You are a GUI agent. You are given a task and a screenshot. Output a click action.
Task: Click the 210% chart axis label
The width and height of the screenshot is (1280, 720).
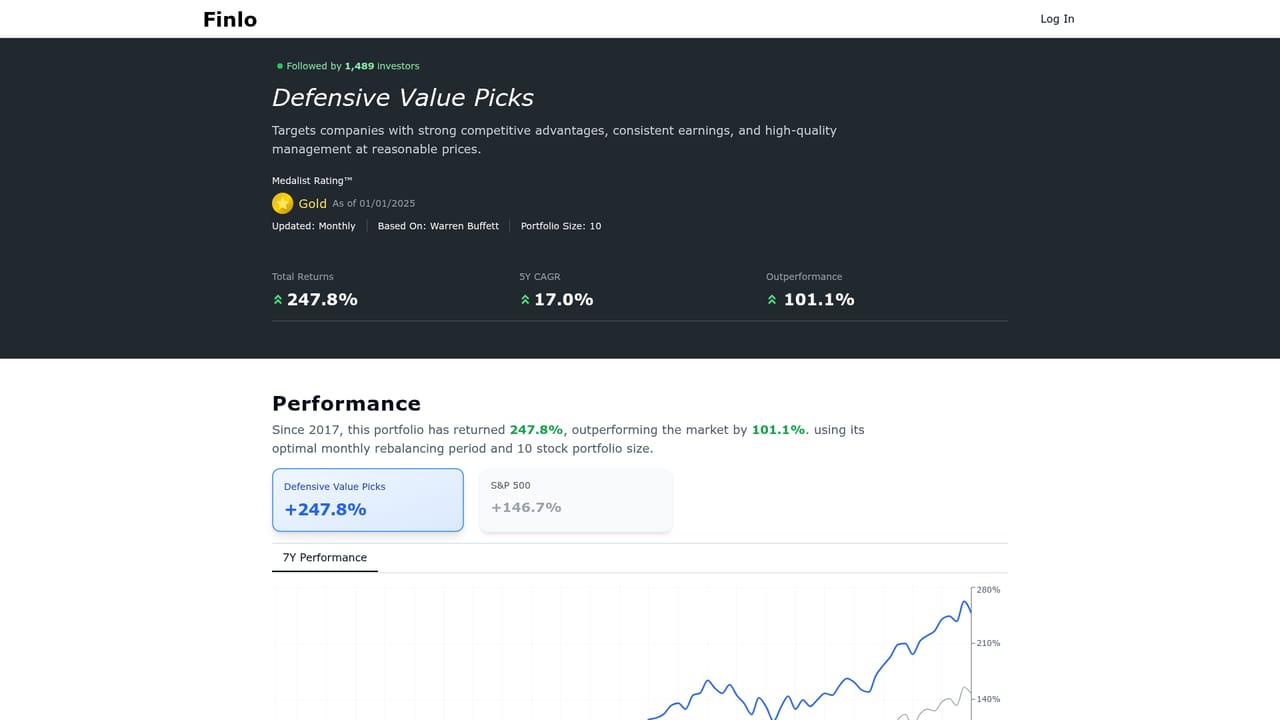pyautogui.click(x=988, y=643)
